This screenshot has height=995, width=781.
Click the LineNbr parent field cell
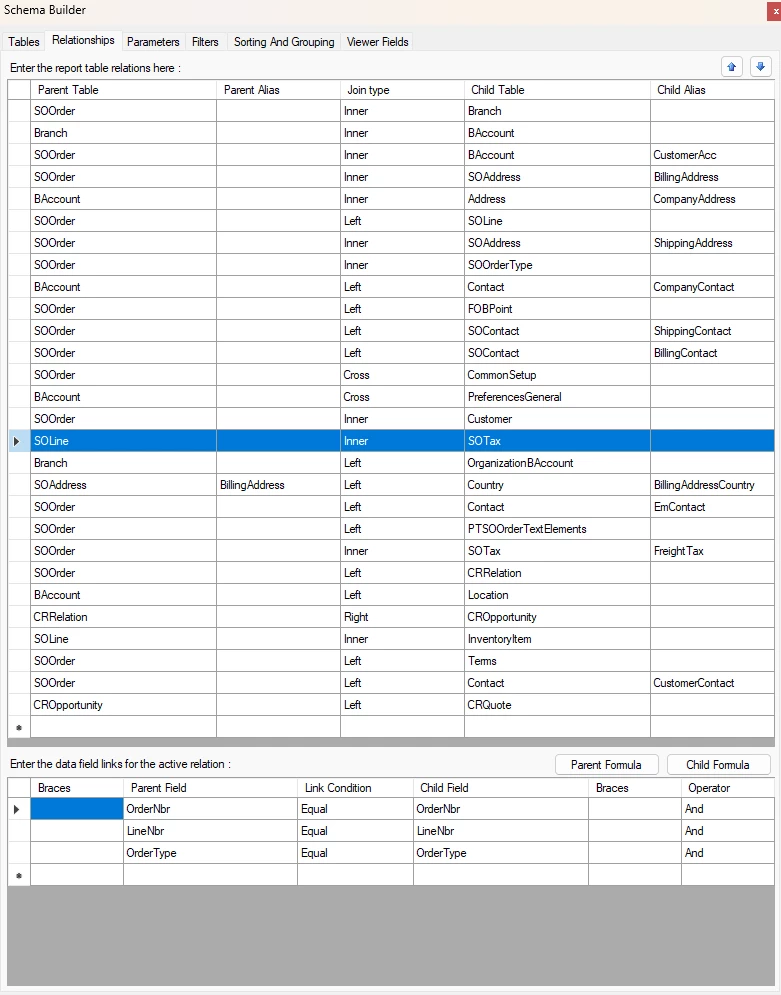pyautogui.click(x=210, y=831)
